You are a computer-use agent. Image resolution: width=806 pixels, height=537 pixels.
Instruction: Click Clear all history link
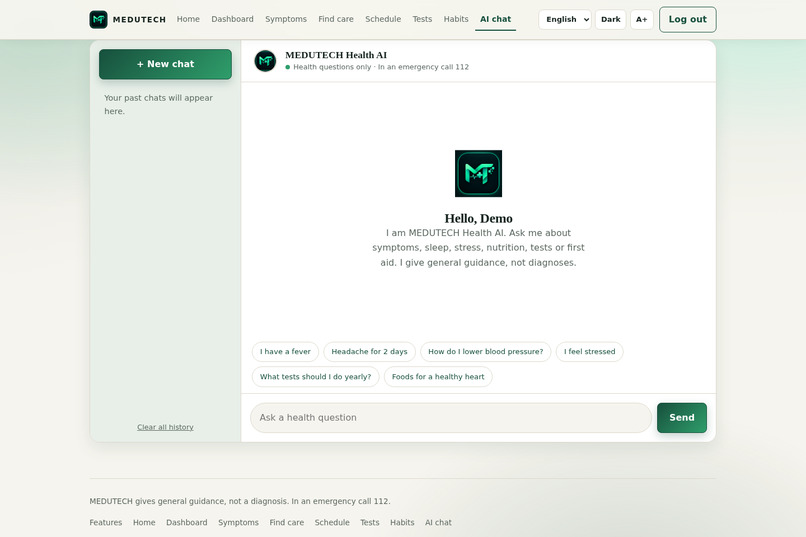click(165, 427)
